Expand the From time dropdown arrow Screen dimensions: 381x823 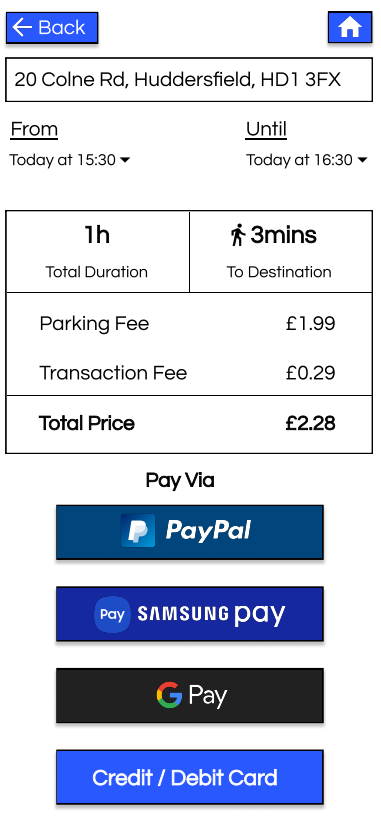(125, 160)
